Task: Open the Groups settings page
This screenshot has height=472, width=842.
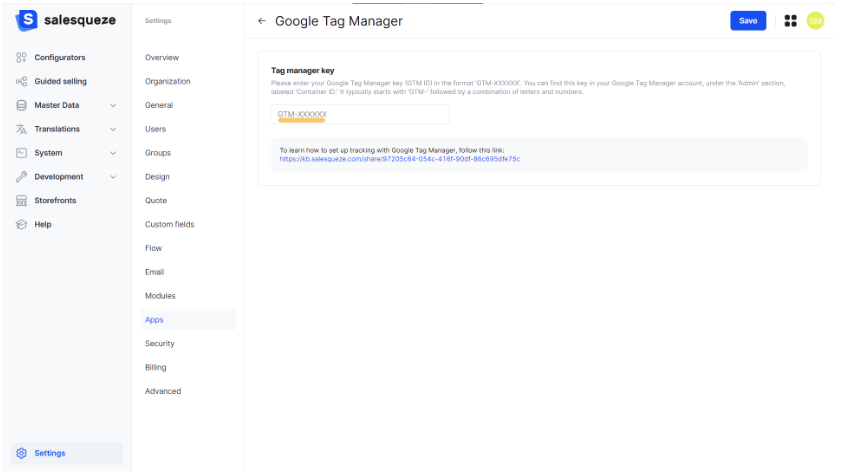Action: pos(158,153)
